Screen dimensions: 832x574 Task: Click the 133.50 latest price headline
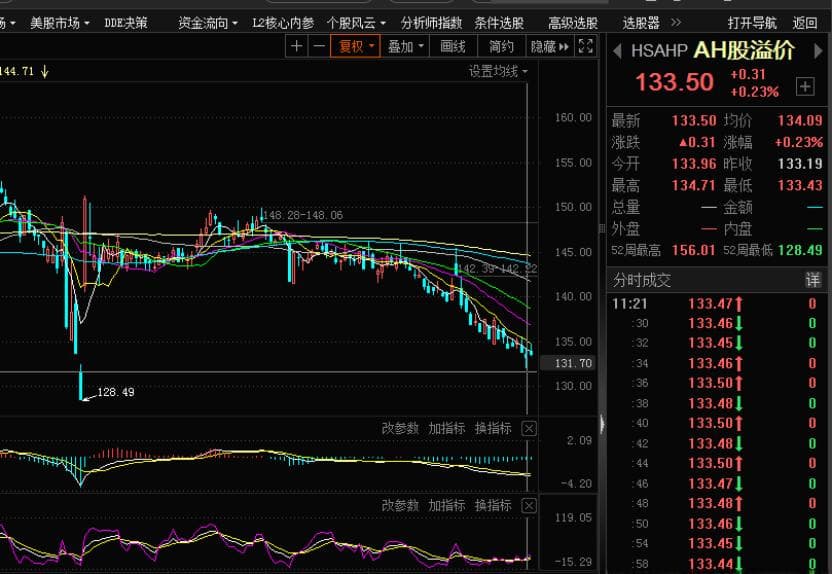(674, 82)
